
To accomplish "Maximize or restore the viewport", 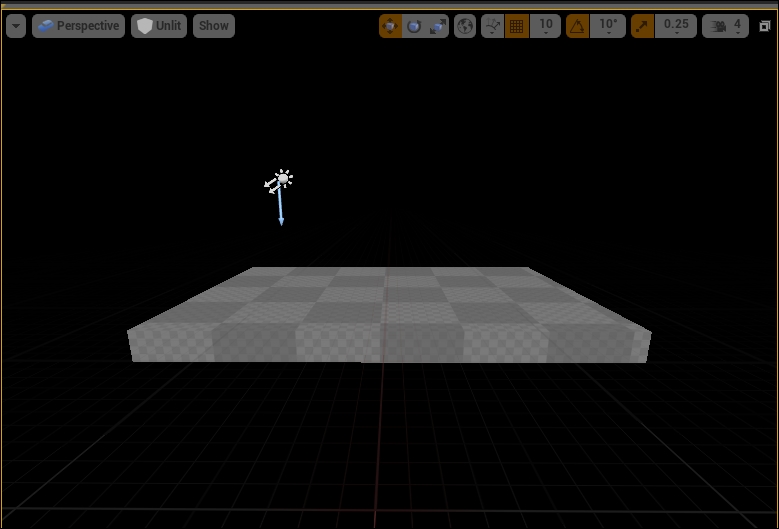I will click(765, 26).
